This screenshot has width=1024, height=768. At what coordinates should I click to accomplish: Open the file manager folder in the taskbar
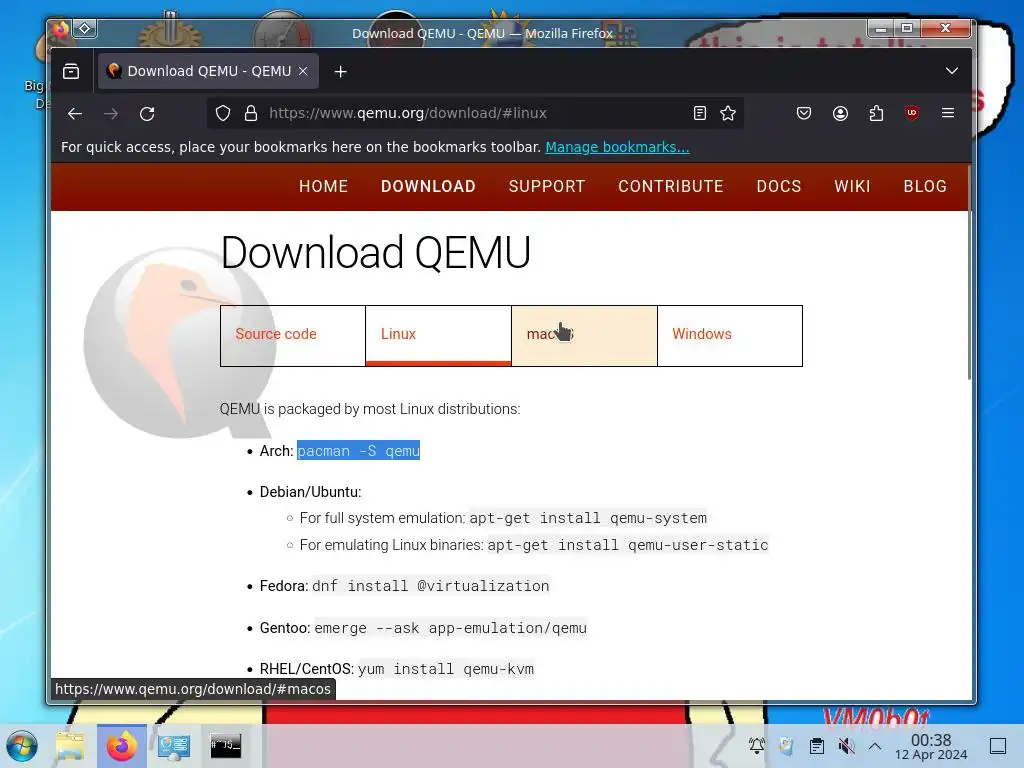pyautogui.click(x=70, y=746)
